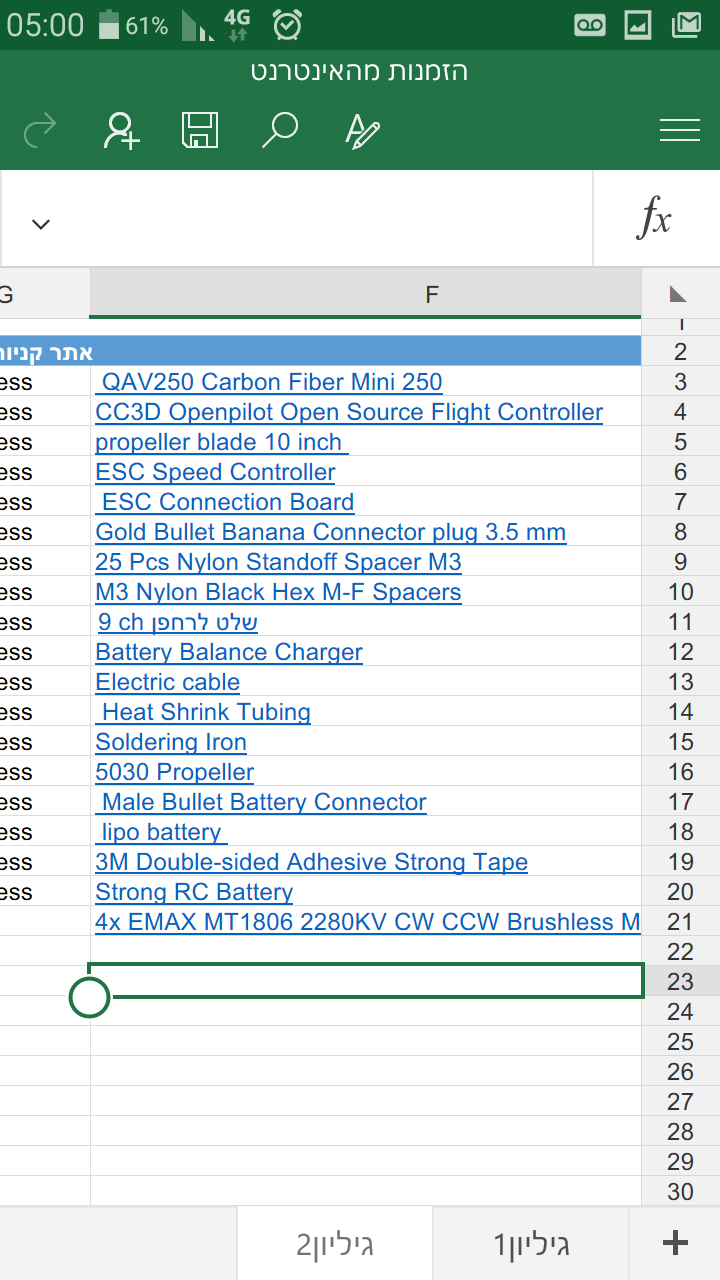Expand the formula bar chevron
This screenshot has height=1280, width=720.
(x=40, y=223)
